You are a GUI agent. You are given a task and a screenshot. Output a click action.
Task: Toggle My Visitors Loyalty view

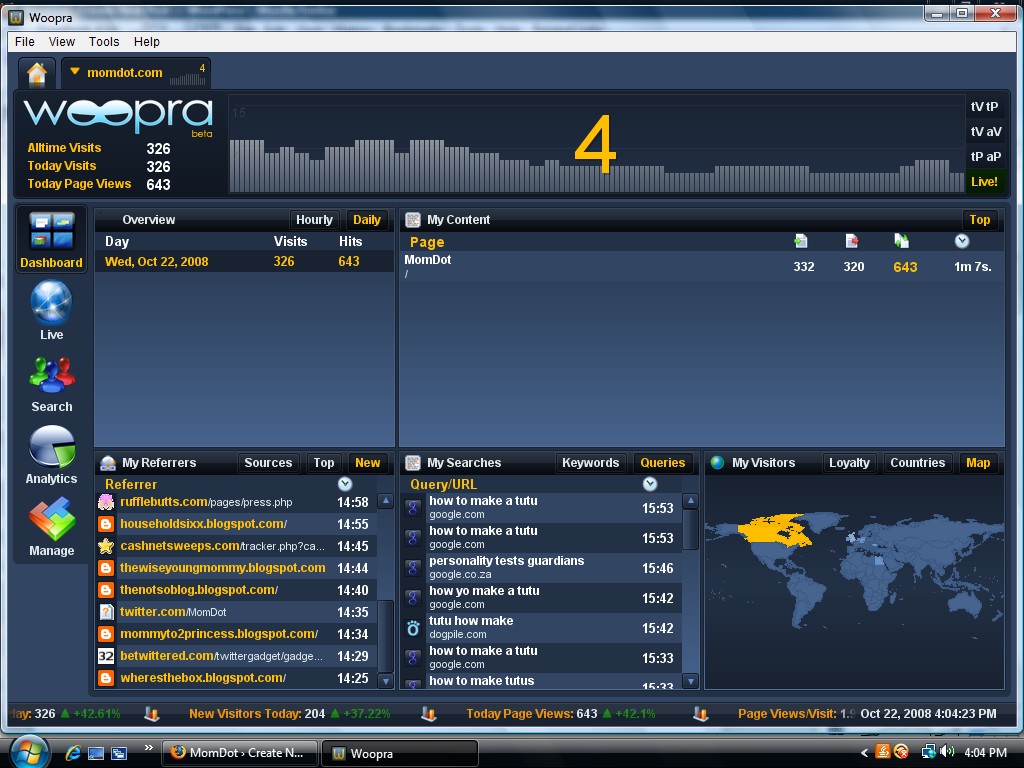[x=849, y=463]
